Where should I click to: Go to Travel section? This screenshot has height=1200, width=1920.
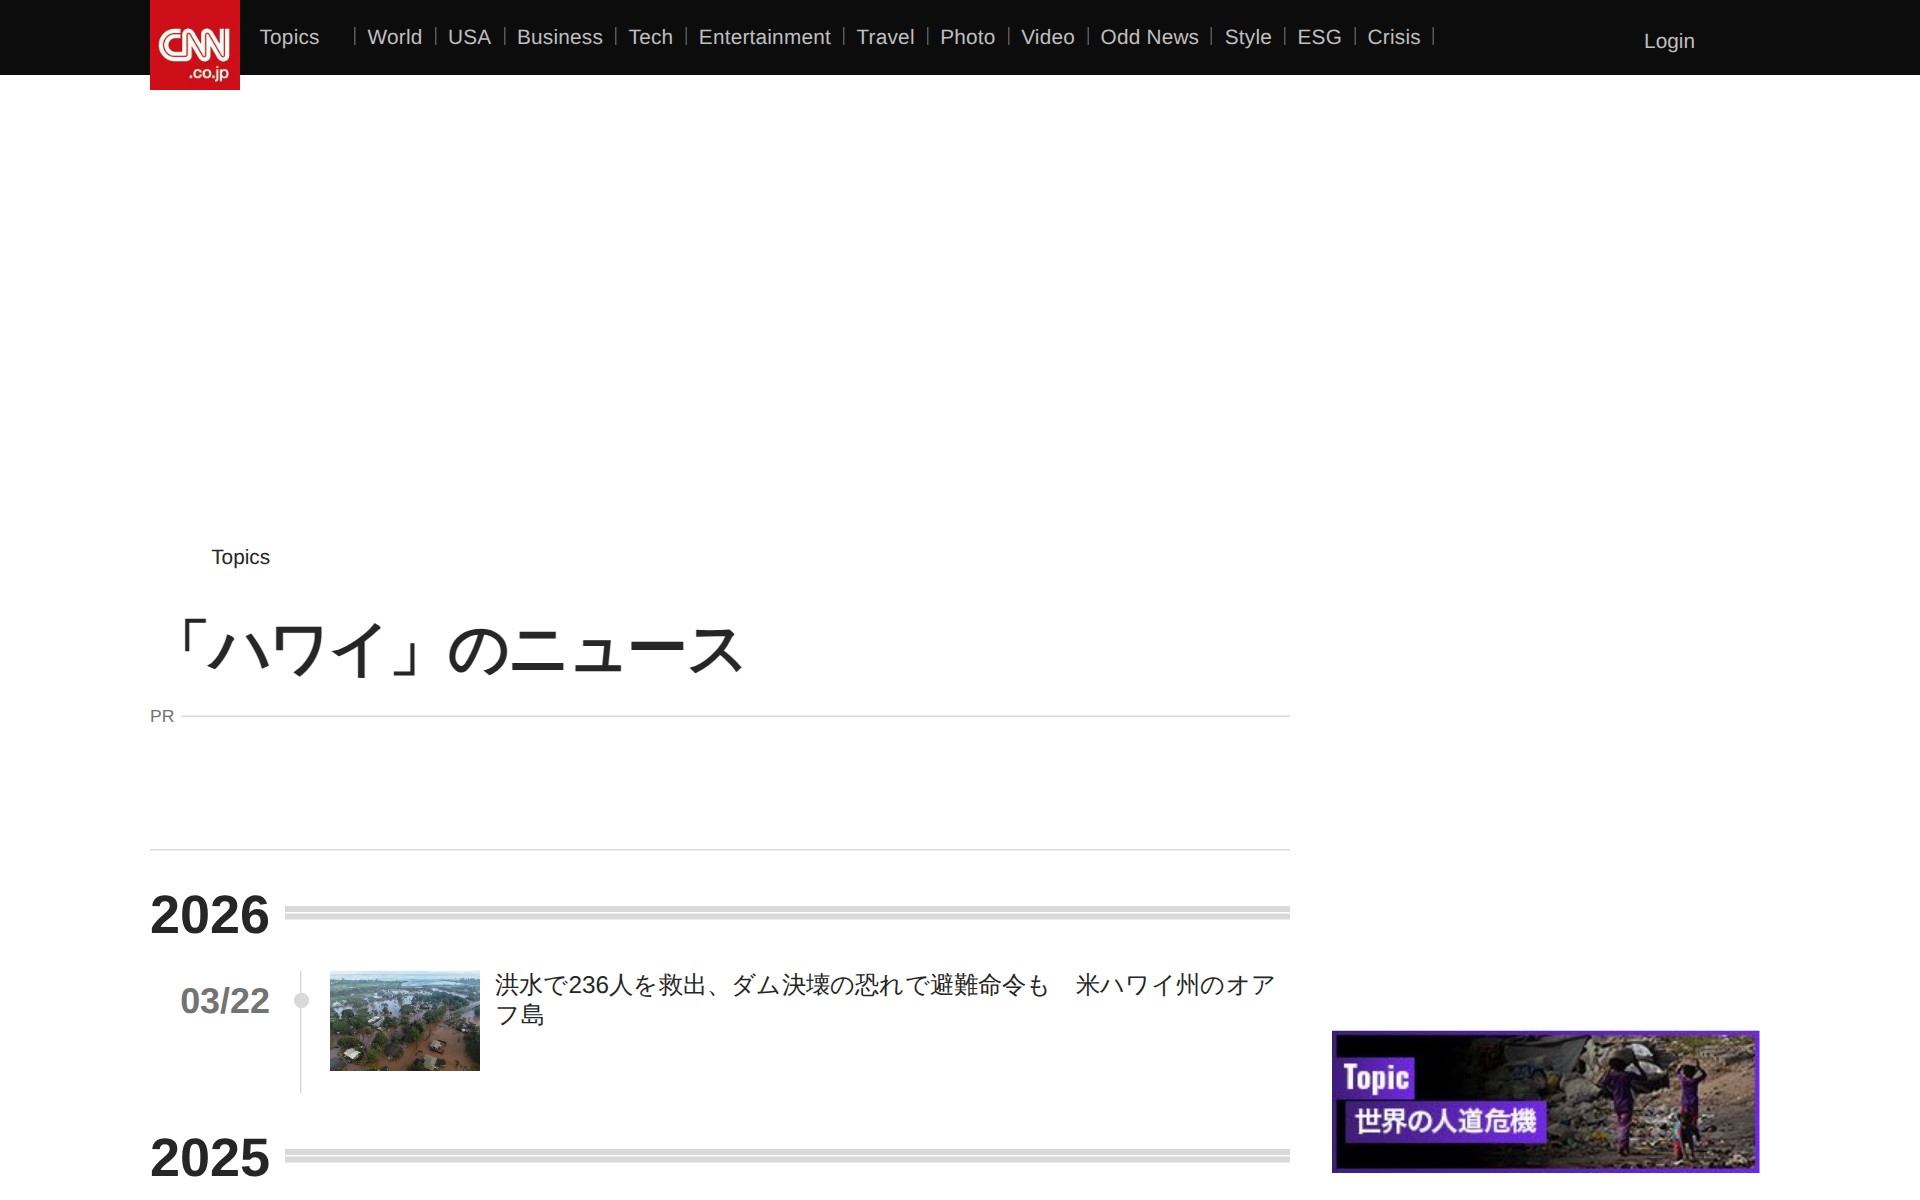pyautogui.click(x=885, y=37)
